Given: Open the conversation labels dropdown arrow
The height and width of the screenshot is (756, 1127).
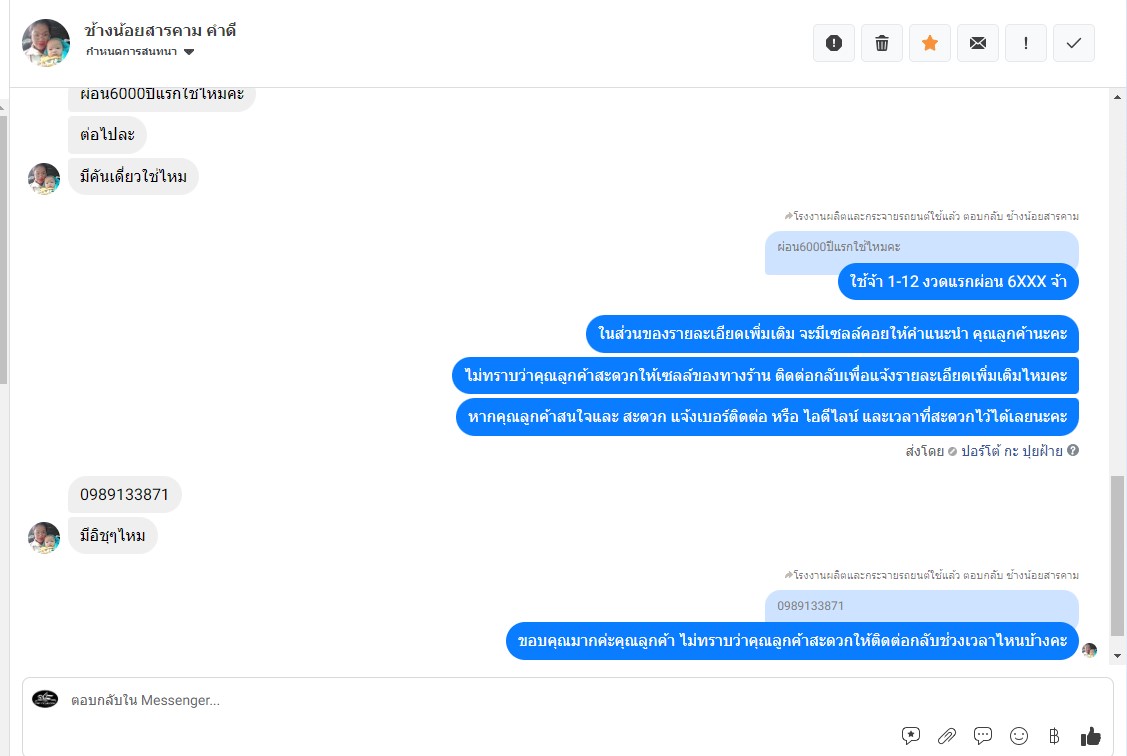Looking at the screenshot, I should pos(189,52).
